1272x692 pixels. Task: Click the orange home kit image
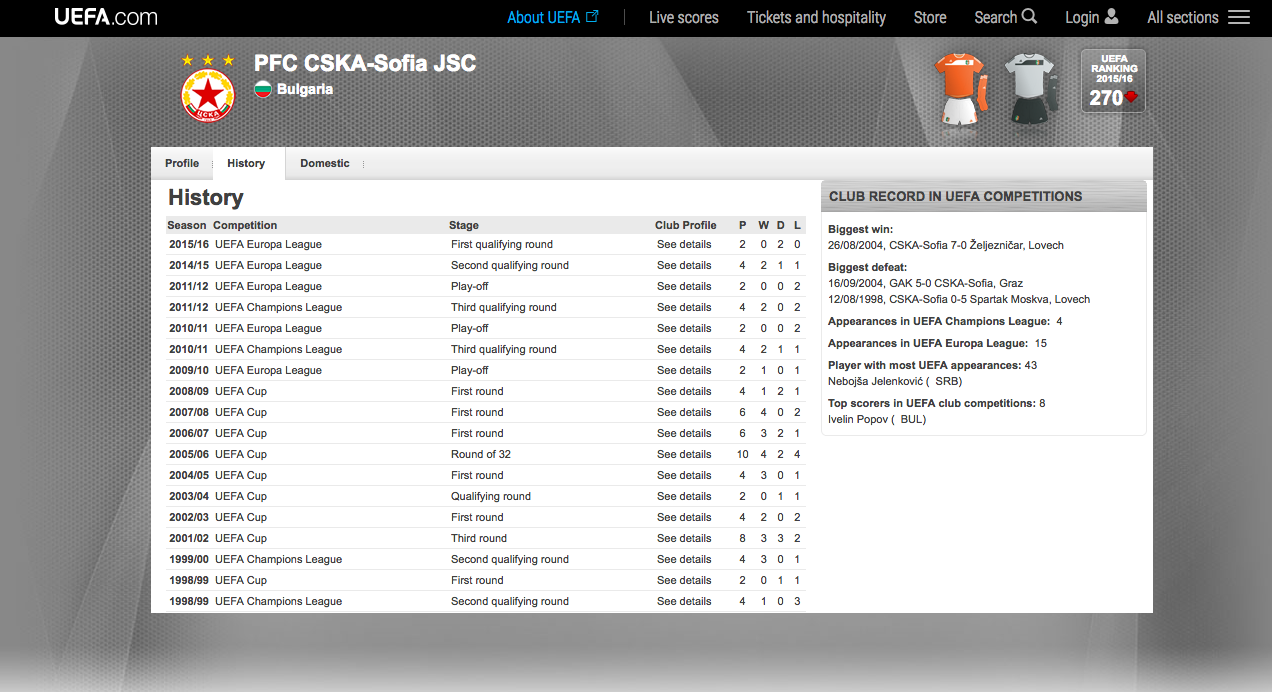click(x=960, y=91)
